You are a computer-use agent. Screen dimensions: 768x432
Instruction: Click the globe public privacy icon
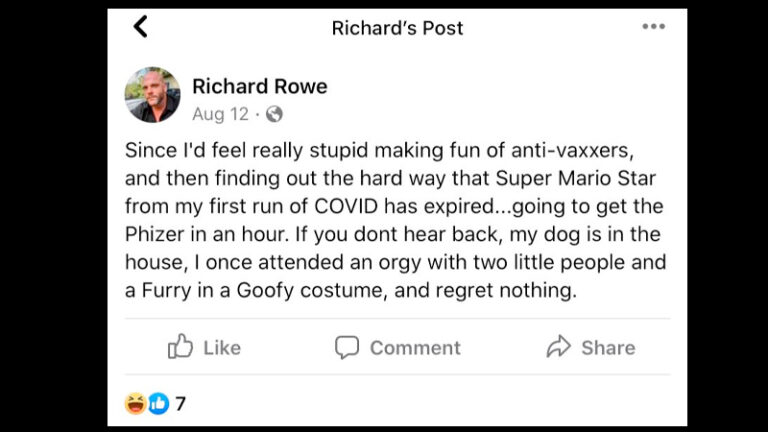click(x=274, y=114)
